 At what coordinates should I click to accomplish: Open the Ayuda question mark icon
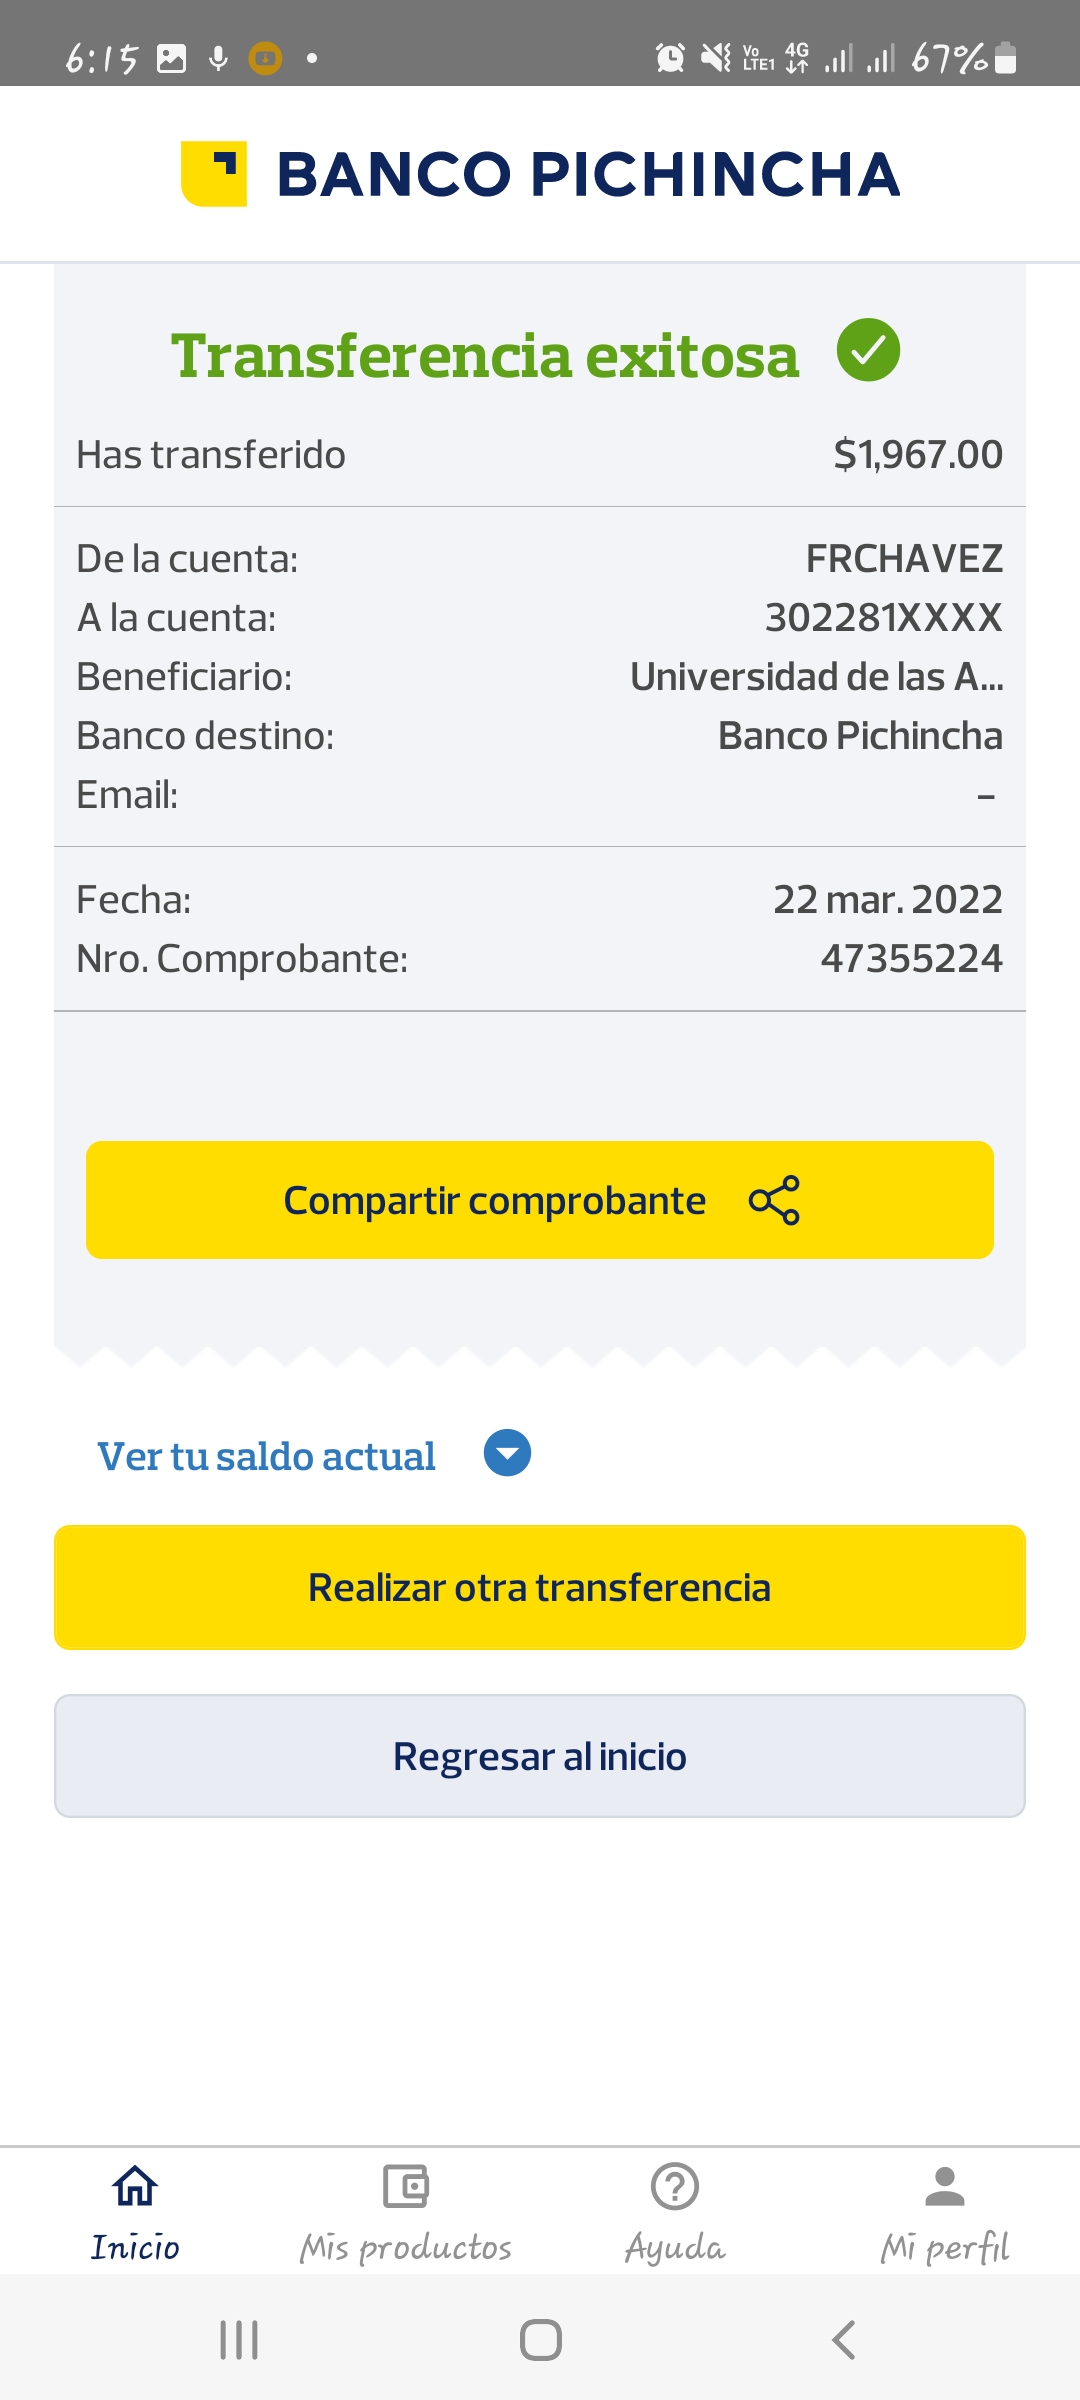(x=675, y=2186)
